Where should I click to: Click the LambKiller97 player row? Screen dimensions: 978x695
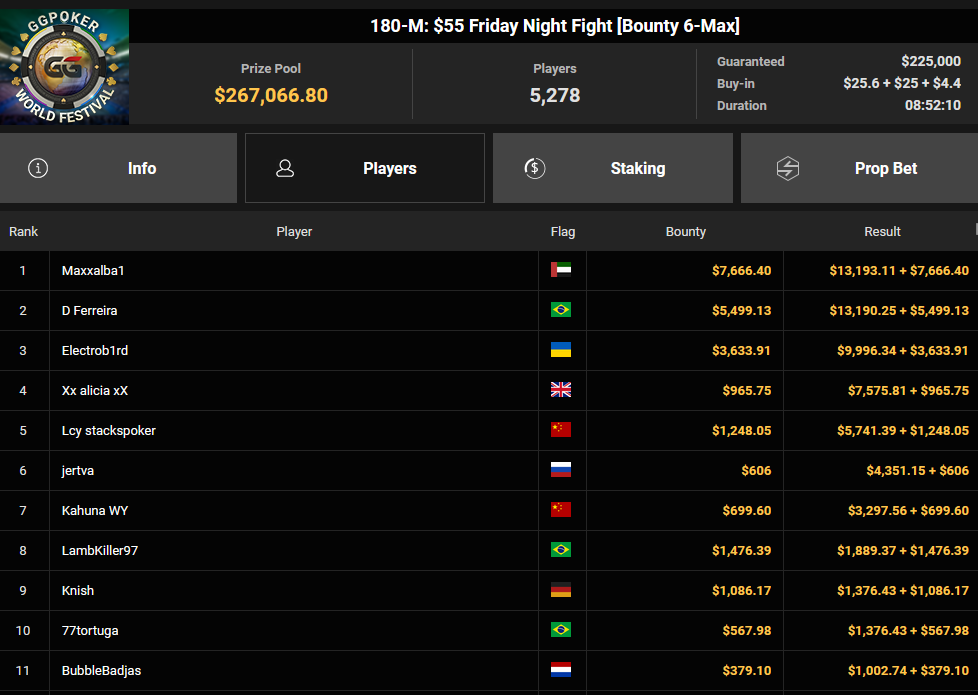pyautogui.click(x=489, y=550)
